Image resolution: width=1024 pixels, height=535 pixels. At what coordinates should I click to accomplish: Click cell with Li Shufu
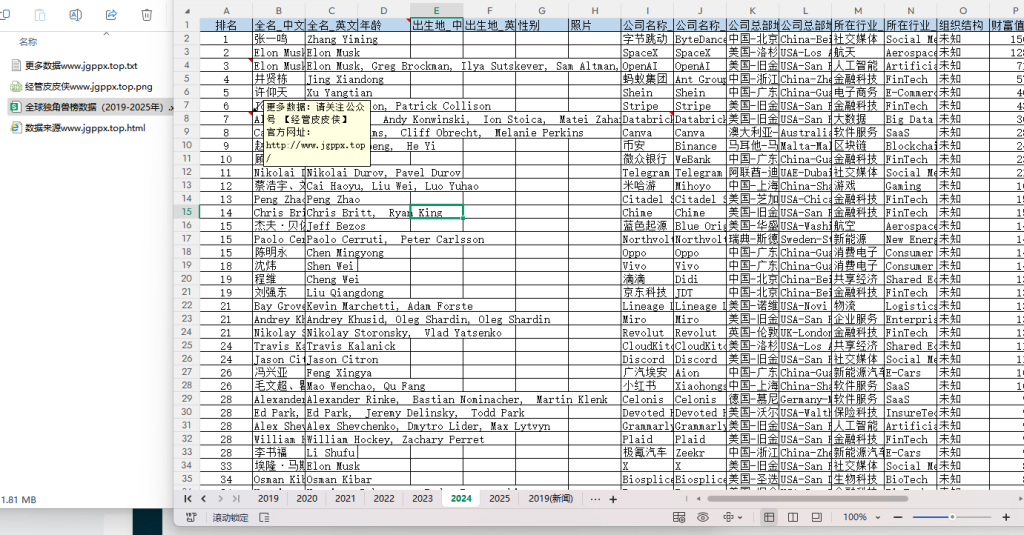pyautogui.click(x=331, y=453)
